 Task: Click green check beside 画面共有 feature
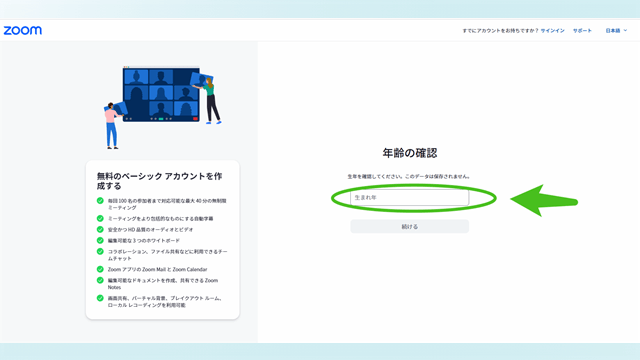click(x=100, y=298)
